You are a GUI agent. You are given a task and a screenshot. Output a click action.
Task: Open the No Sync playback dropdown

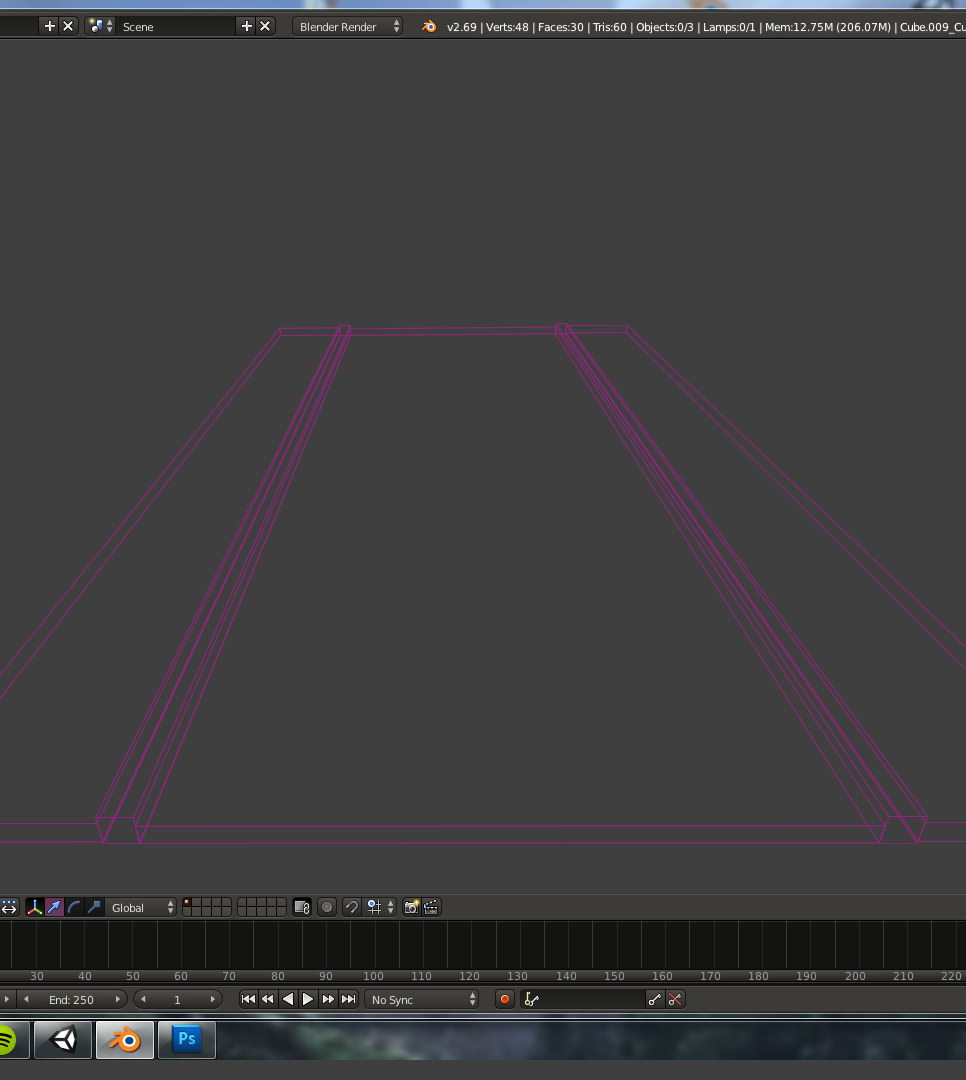422,999
